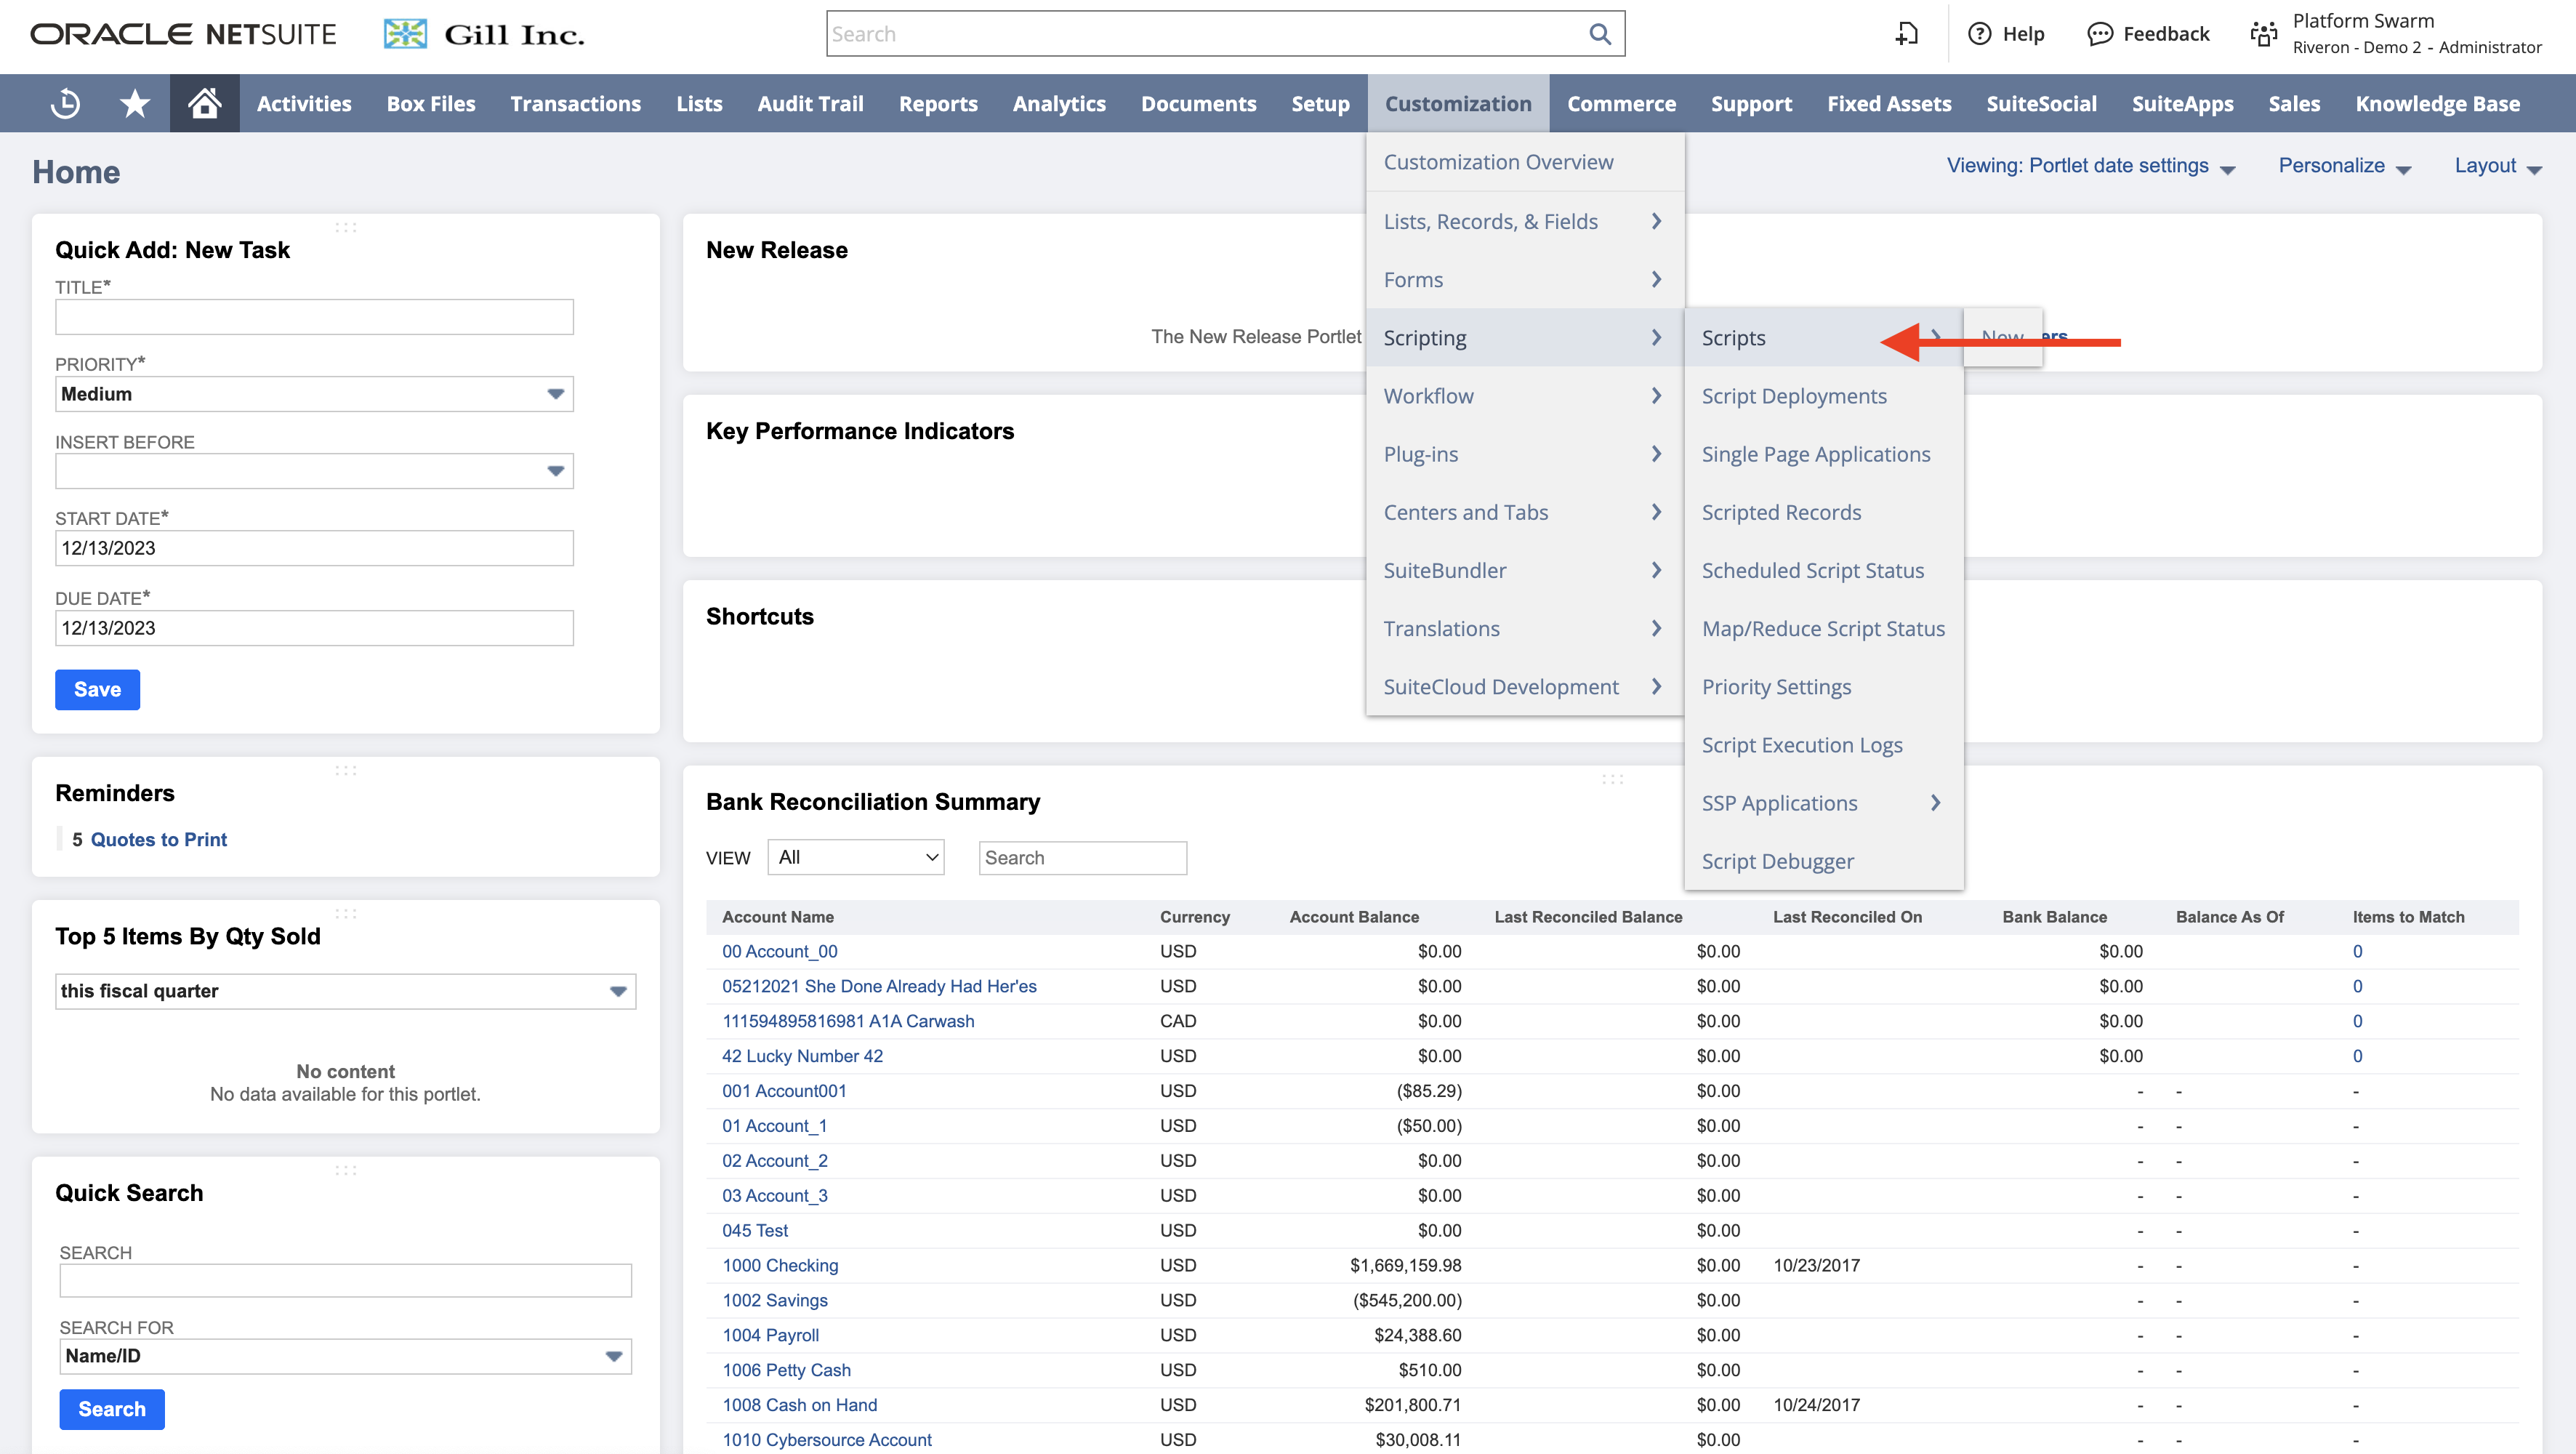Open the Setup menu tab
Viewport: 2576px width, 1454px height.
(x=1320, y=103)
